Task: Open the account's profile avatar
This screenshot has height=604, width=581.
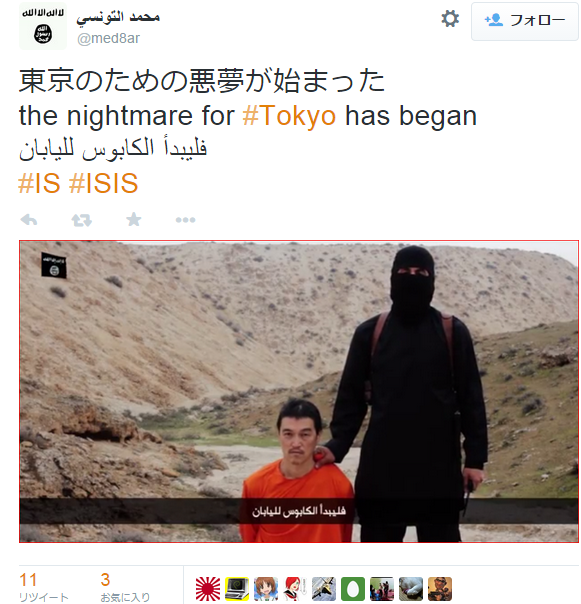Action: point(43,26)
